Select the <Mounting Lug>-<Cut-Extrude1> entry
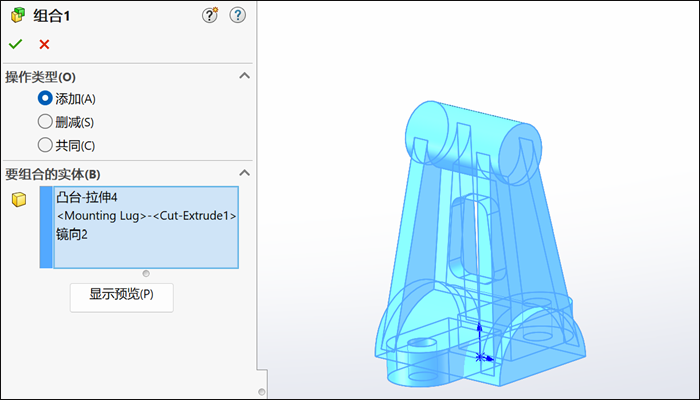This screenshot has height=400, width=700. coord(146,216)
